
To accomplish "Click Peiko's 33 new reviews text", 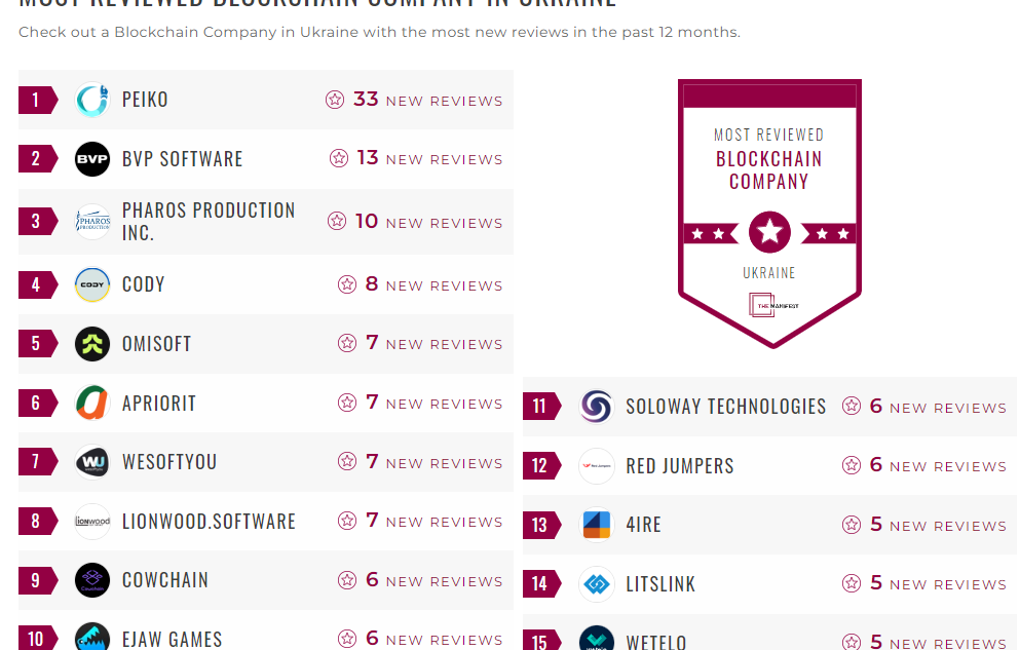I will click(x=427, y=100).
